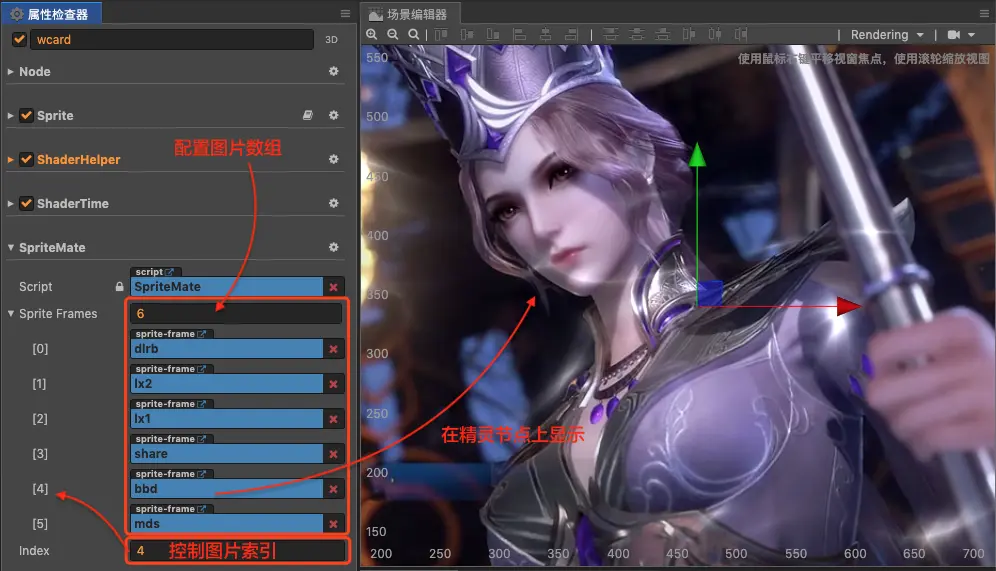Open the ShaderHelper gear settings
Viewport: 996px width, 571px height.
tap(333, 159)
